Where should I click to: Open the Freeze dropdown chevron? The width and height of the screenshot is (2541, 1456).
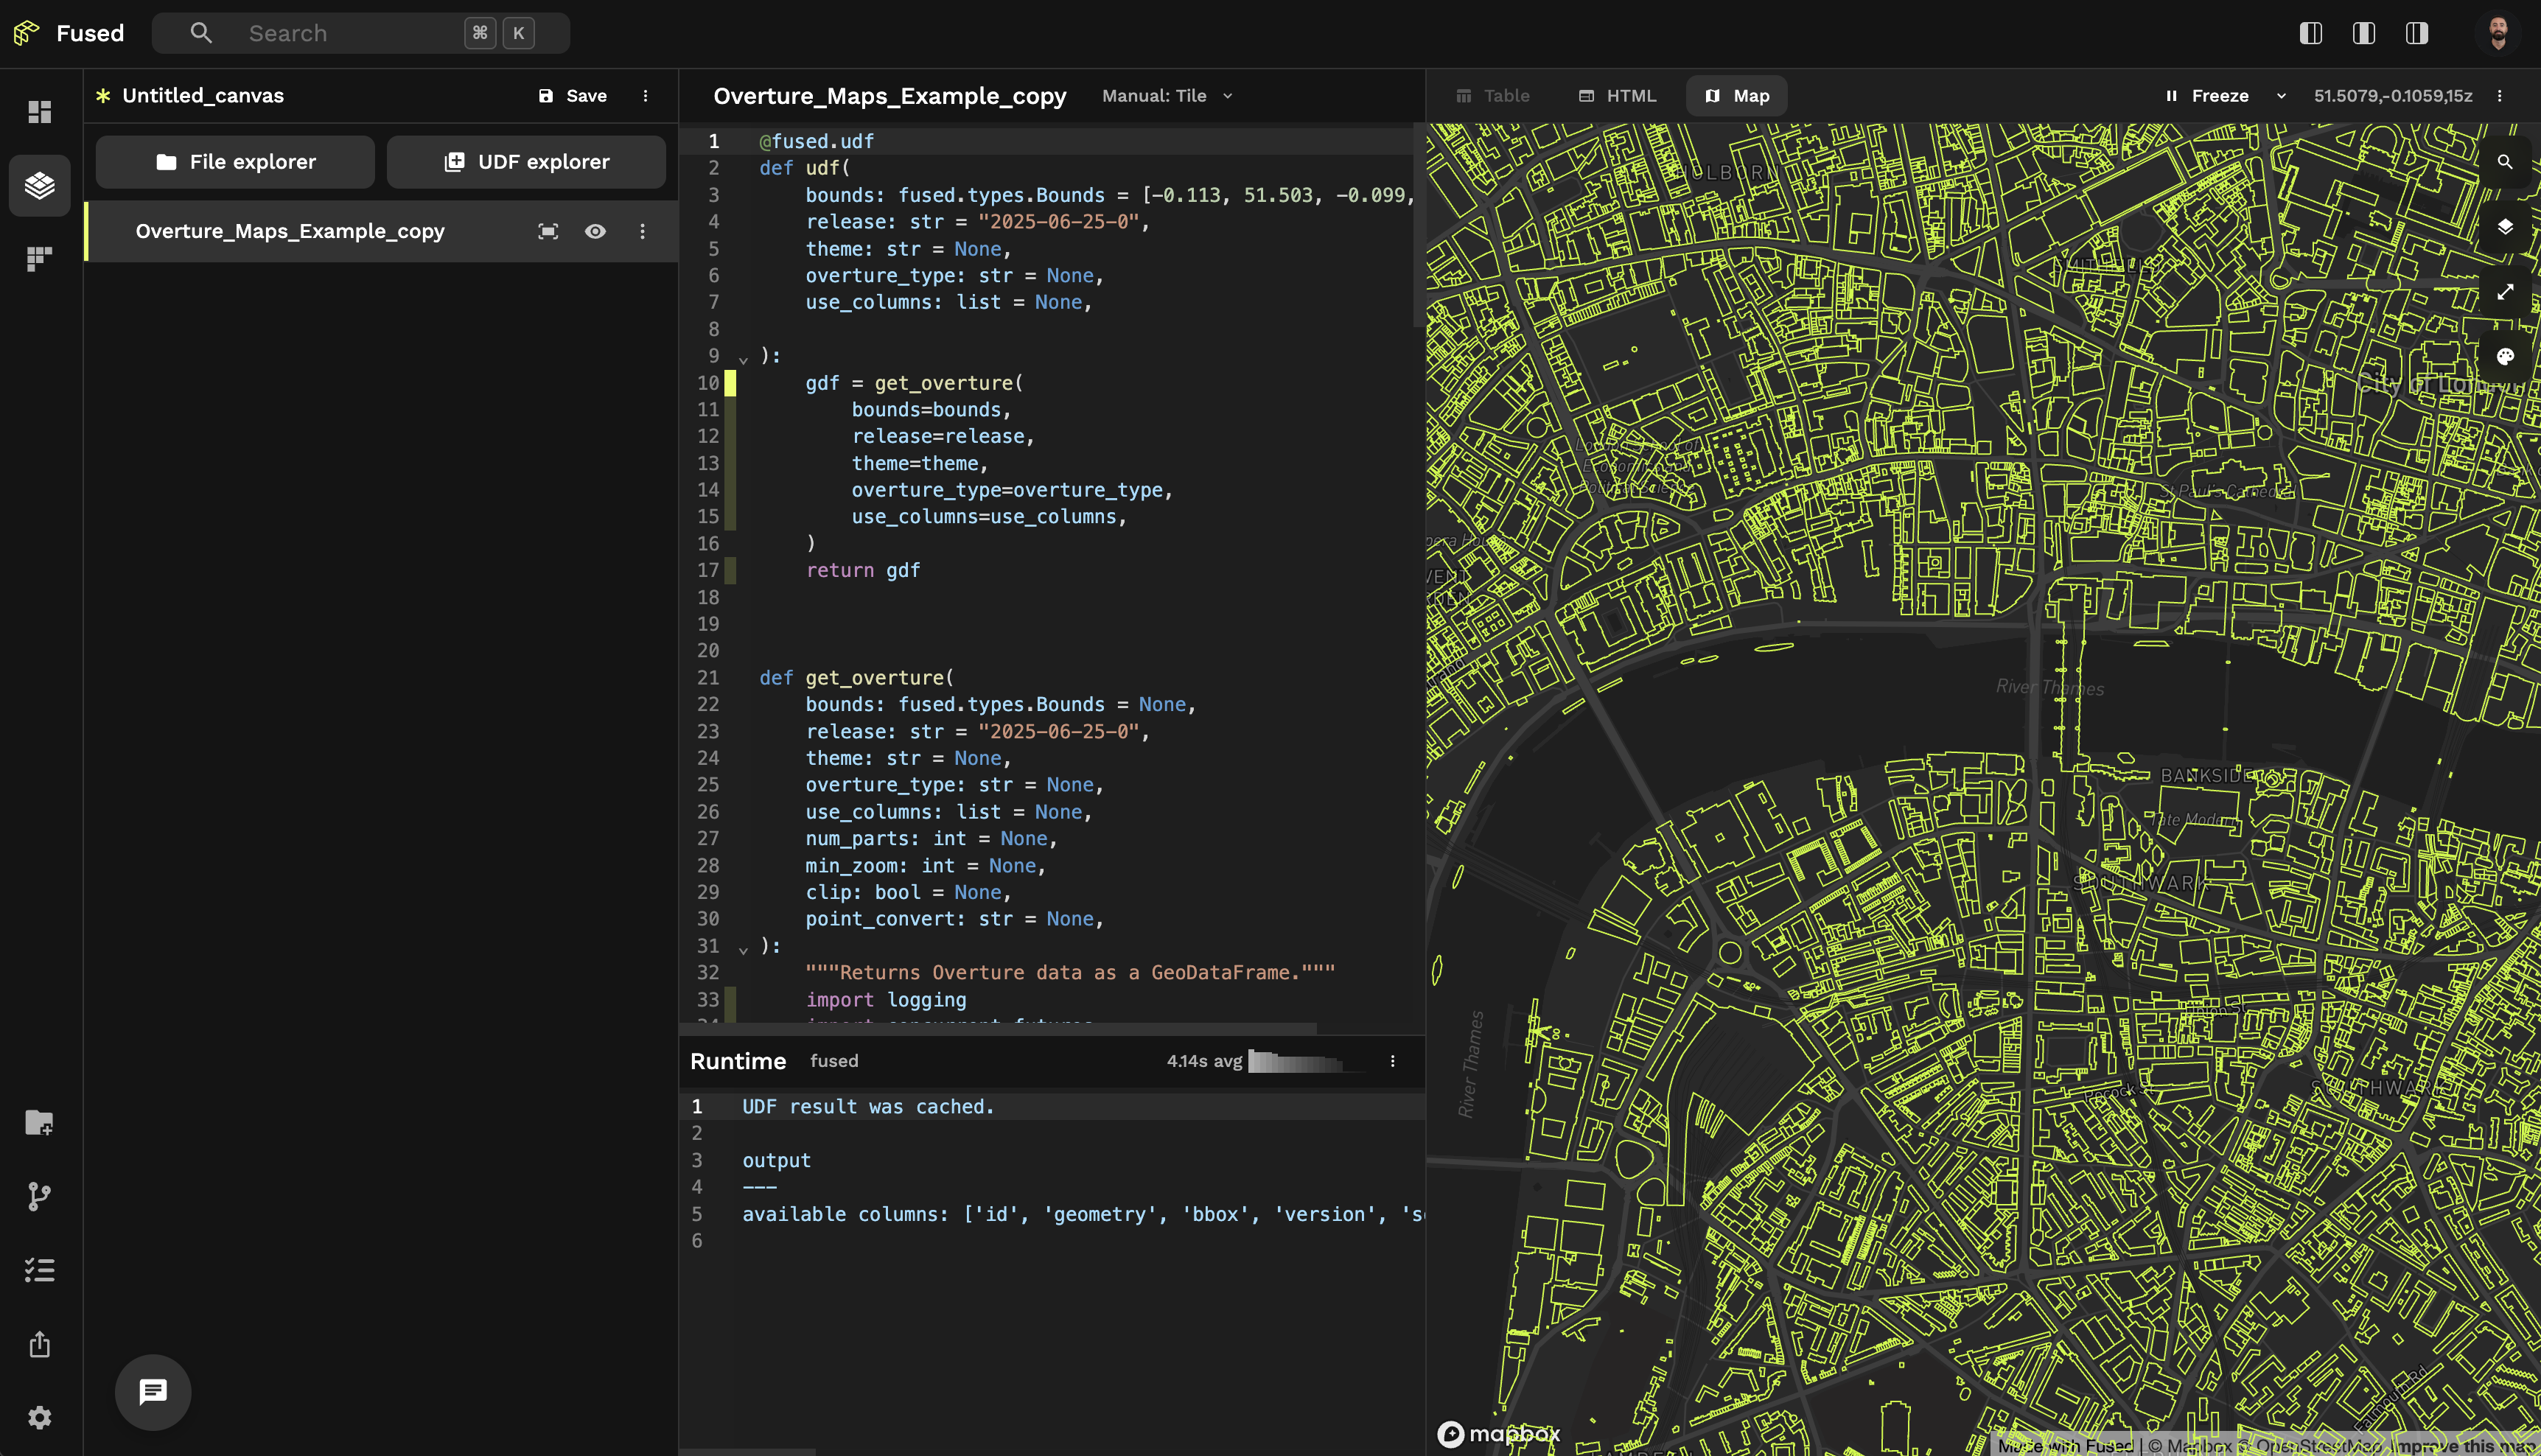(2280, 95)
